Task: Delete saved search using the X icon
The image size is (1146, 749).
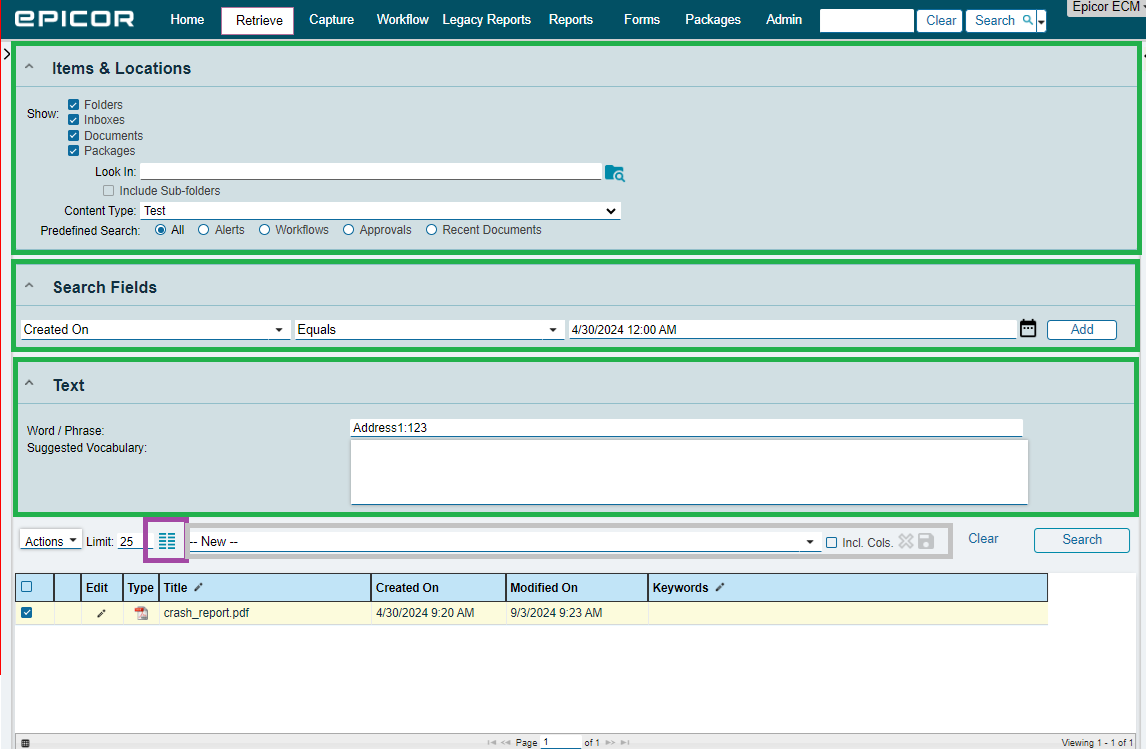Action: (x=906, y=541)
